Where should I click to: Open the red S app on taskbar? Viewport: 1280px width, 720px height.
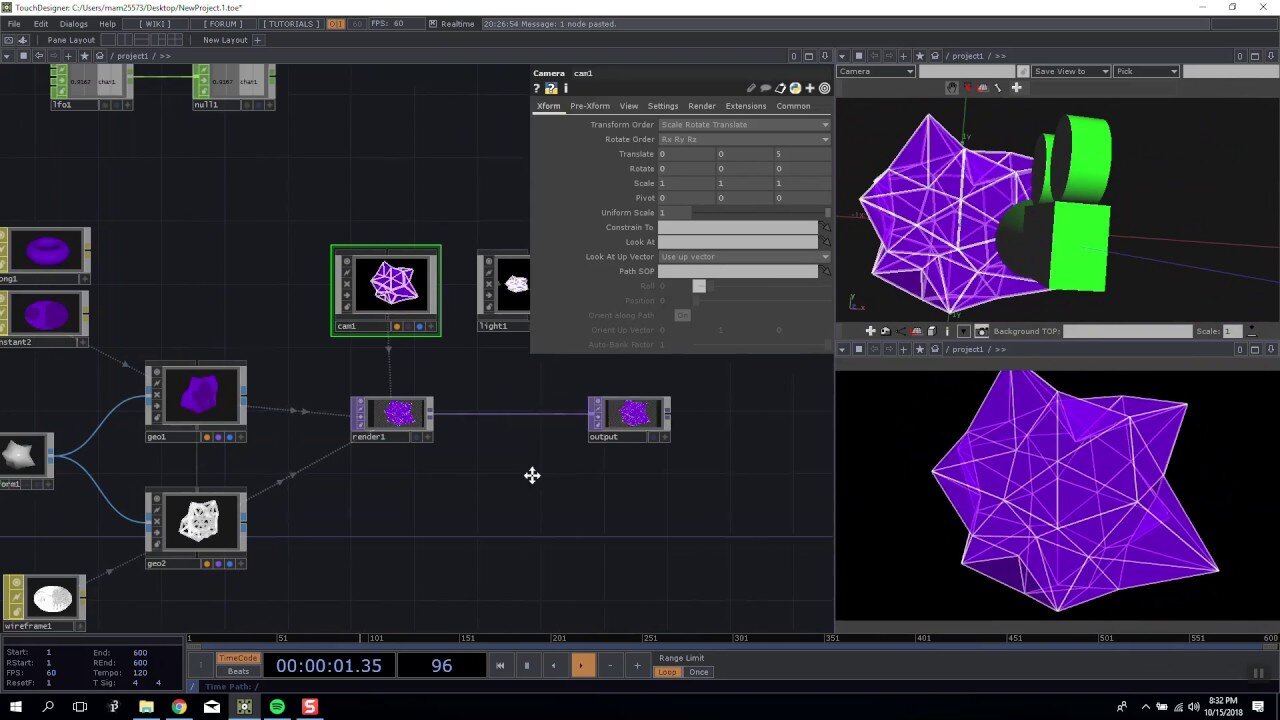tap(310, 707)
